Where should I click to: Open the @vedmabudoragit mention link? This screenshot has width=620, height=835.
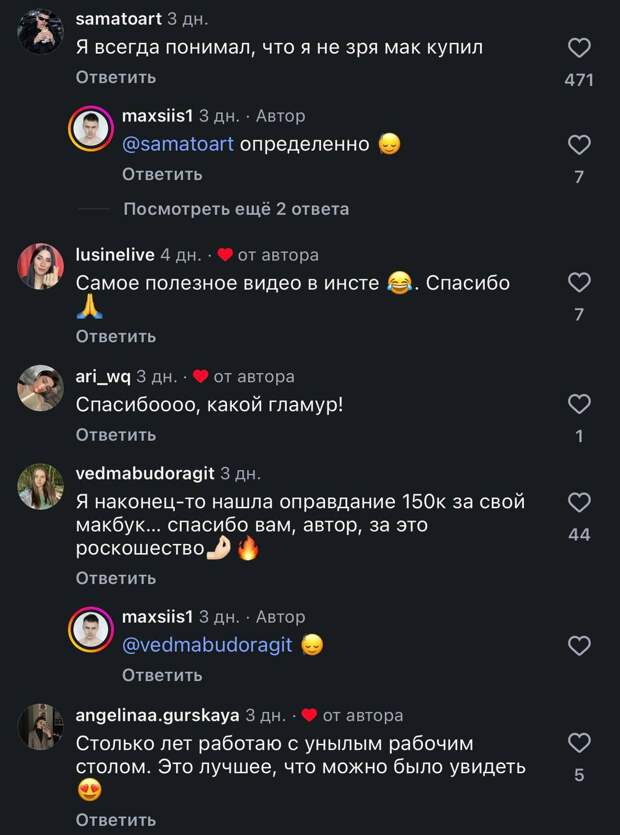[x=207, y=645]
